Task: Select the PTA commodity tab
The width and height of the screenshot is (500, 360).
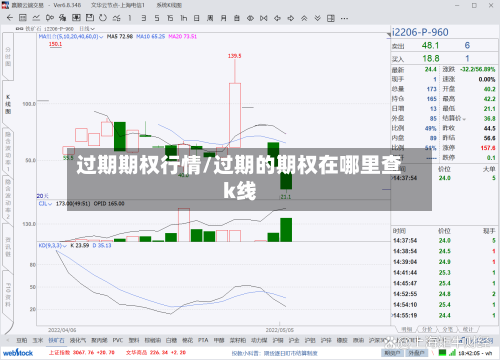Action: (x=203, y=340)
